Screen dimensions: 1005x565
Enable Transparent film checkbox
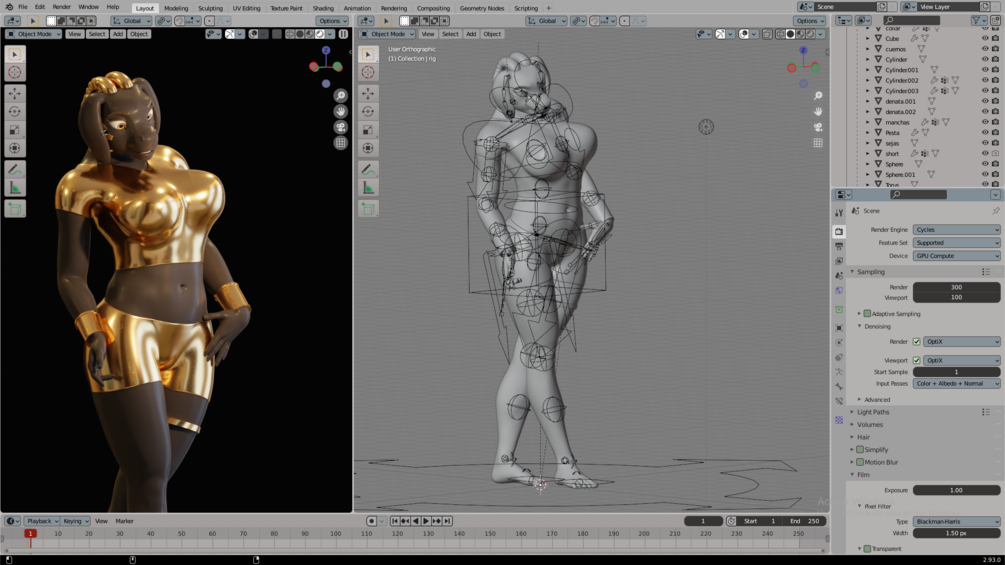point(867,549)
